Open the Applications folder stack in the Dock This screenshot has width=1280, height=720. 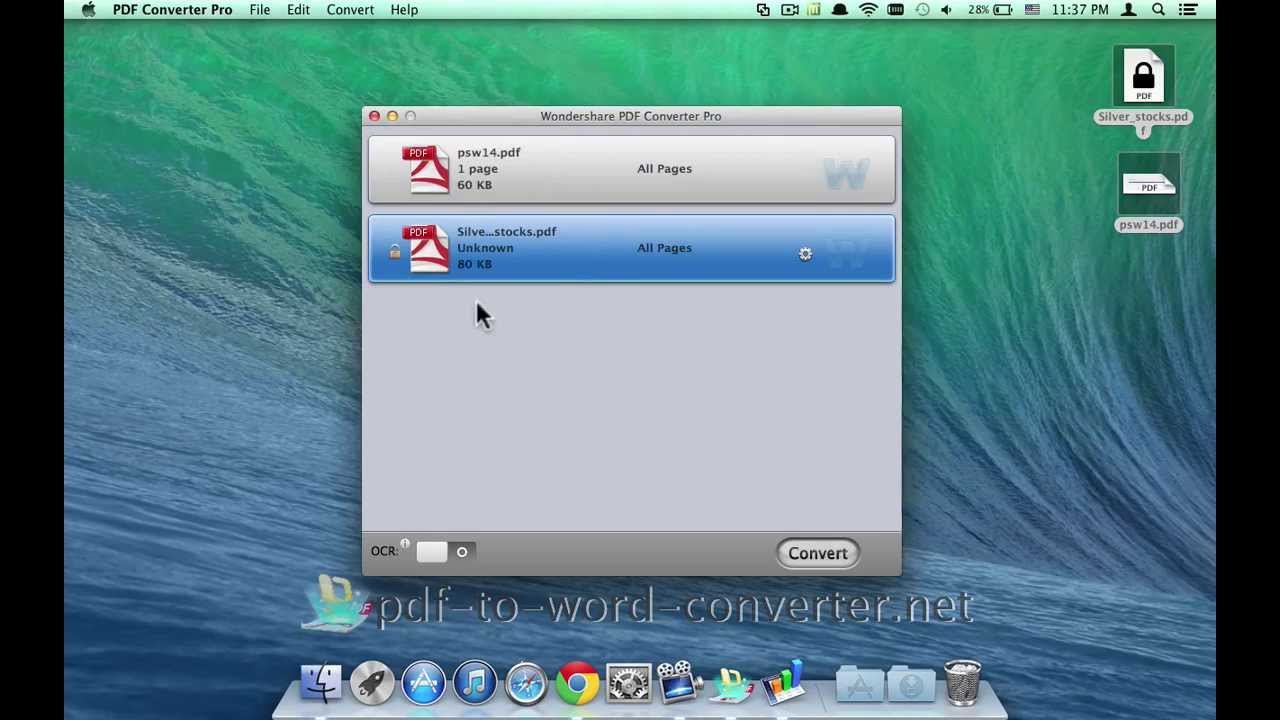(x=860, y=684)
